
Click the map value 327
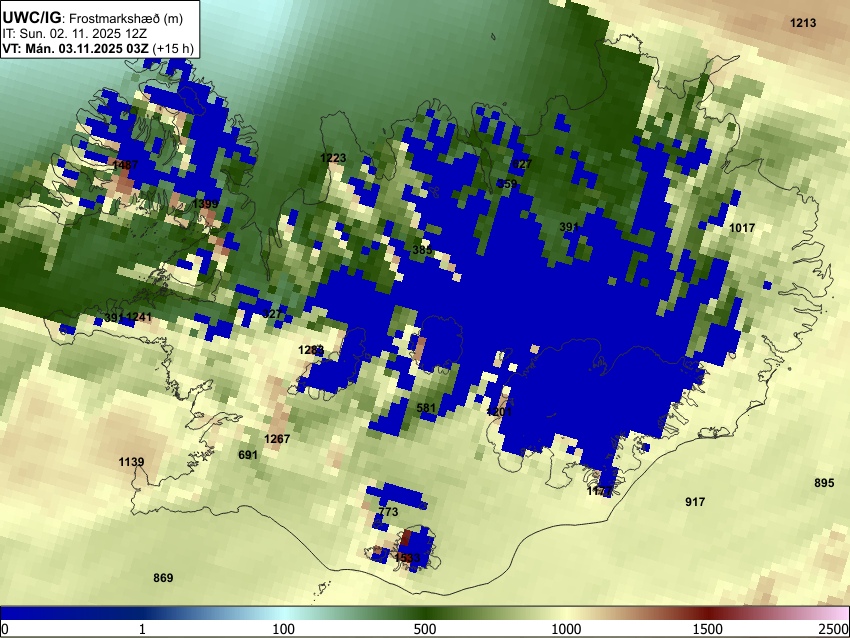(x=272, y=314)
